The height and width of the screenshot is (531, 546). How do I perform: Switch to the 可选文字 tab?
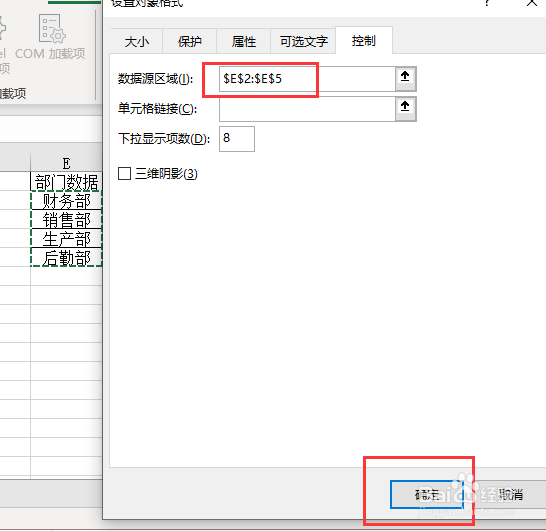[x=303, y=42]
